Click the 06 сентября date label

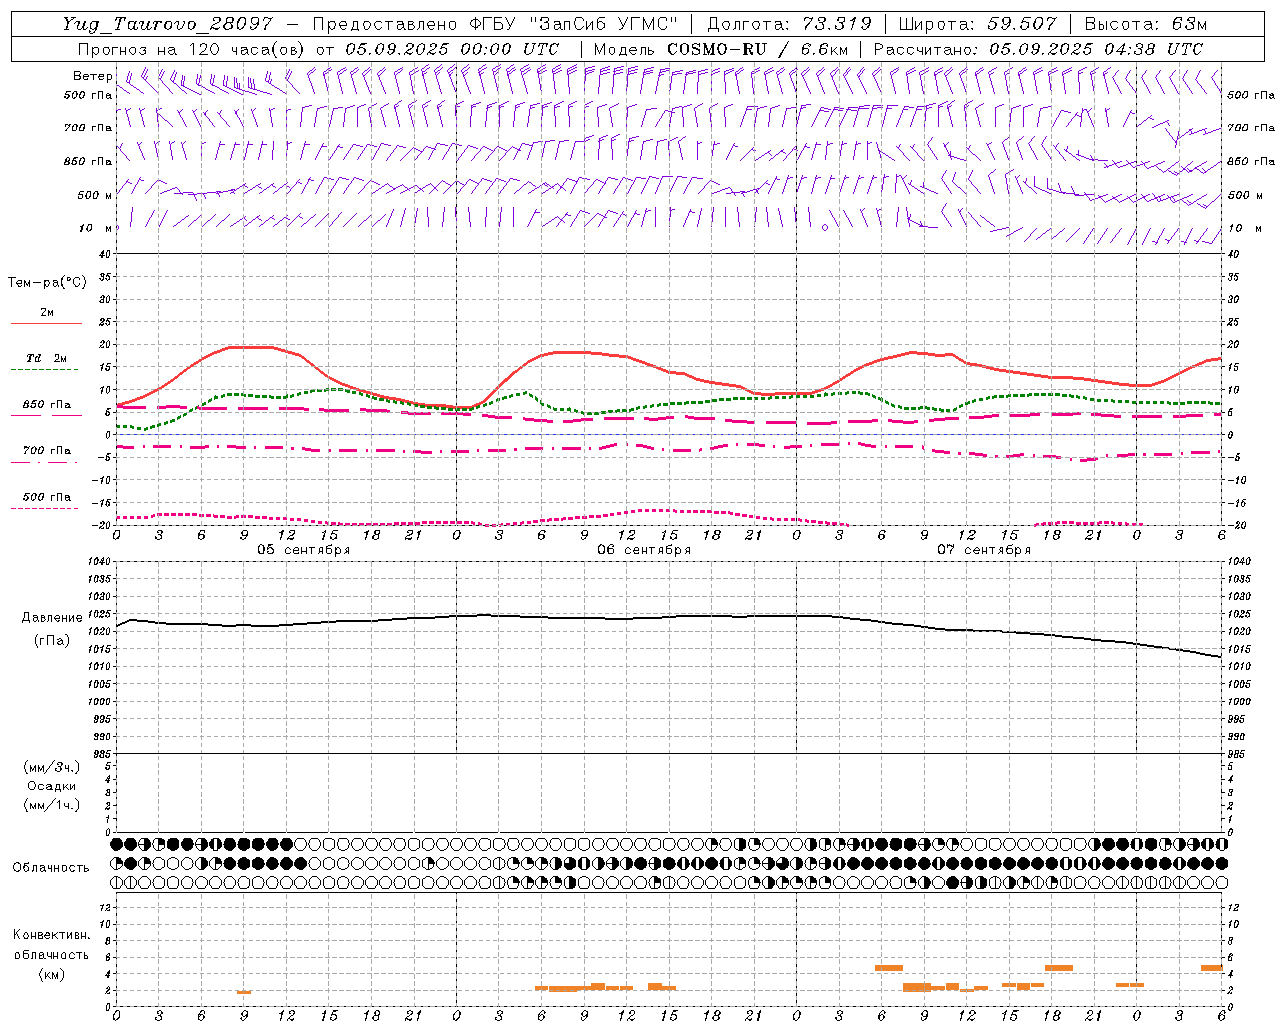pyautogui.click(x=644, y=550)
